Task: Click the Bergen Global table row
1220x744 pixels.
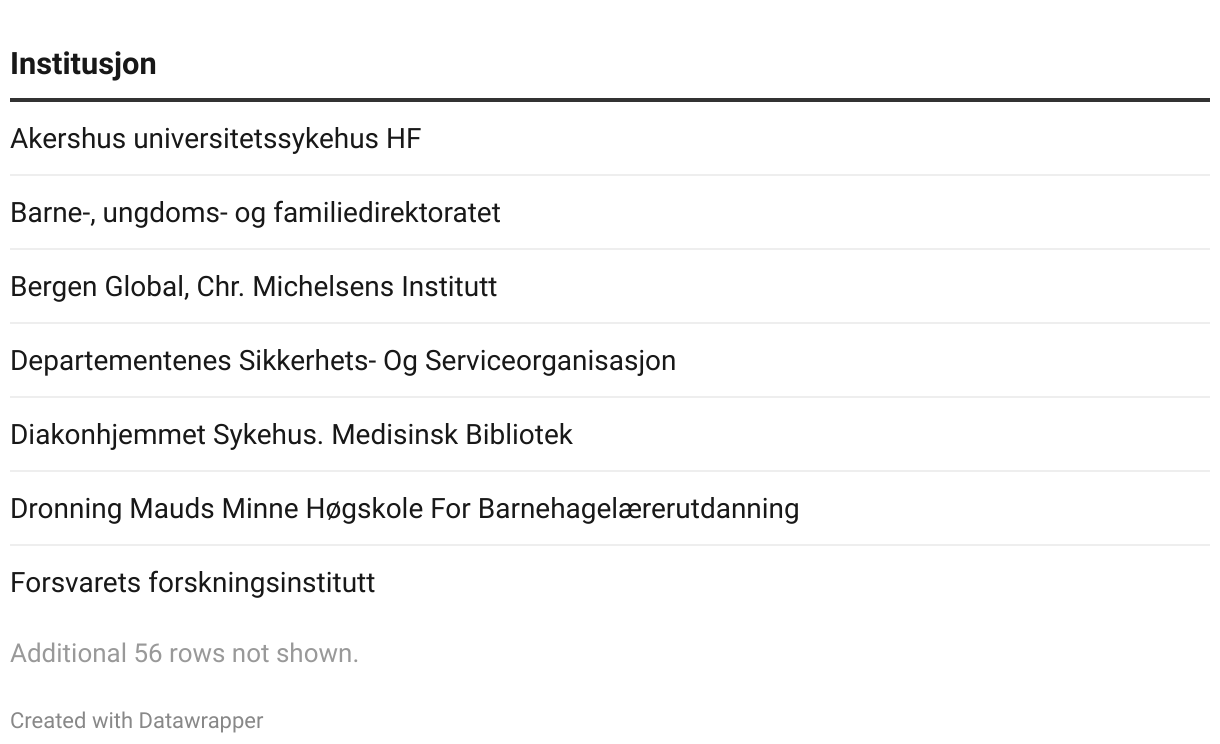Action: point(253,287)
